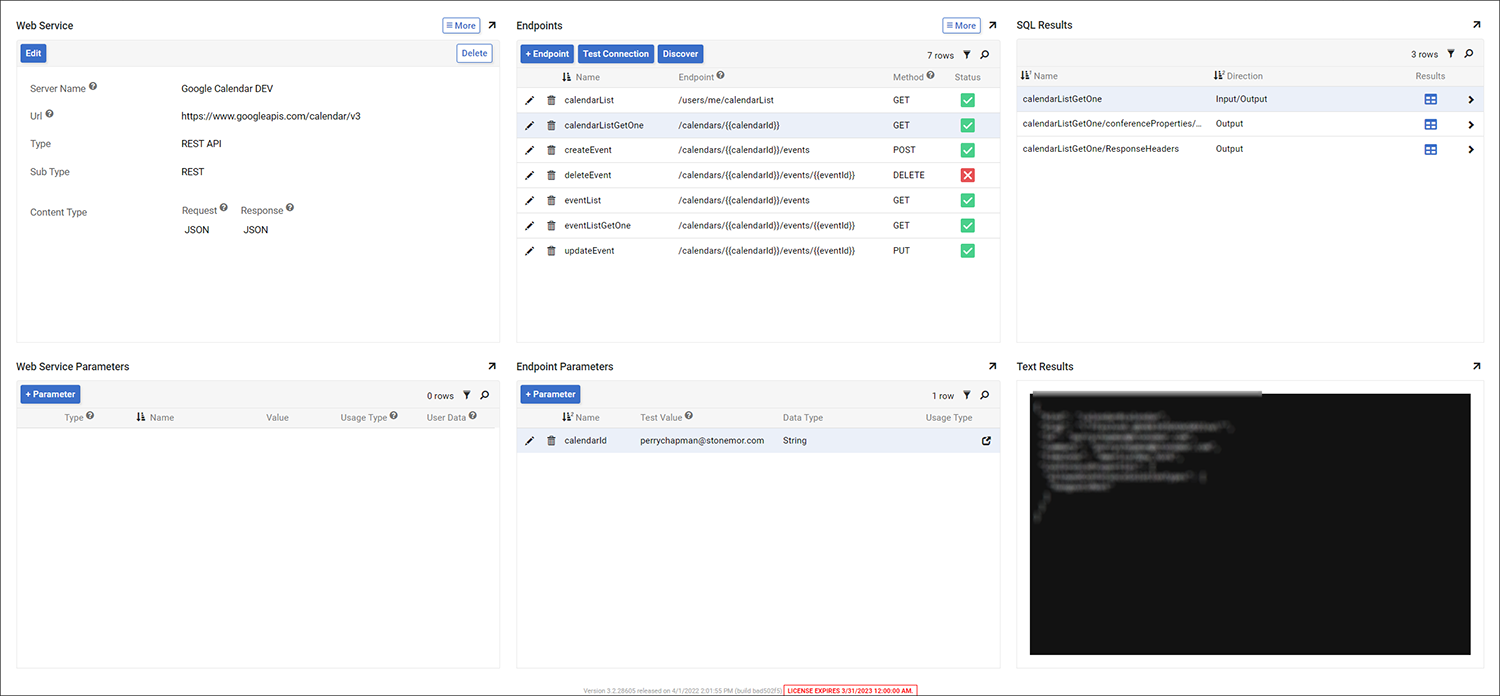Open the More menu in Endpoints panel

pos(961,26)
